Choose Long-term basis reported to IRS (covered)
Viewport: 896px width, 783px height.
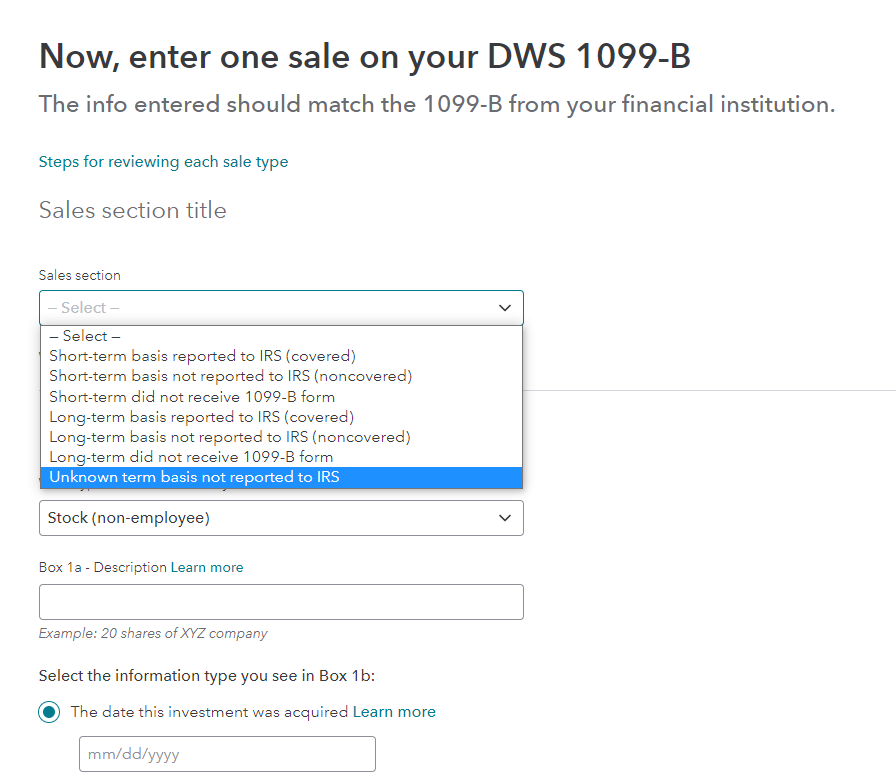tap(201, 417)
